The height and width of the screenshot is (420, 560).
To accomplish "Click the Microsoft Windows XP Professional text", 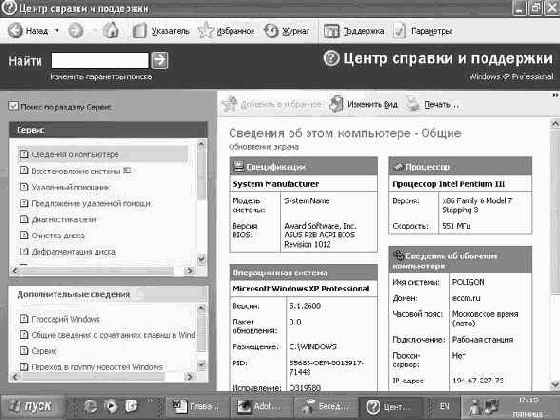I will point(300,288).
